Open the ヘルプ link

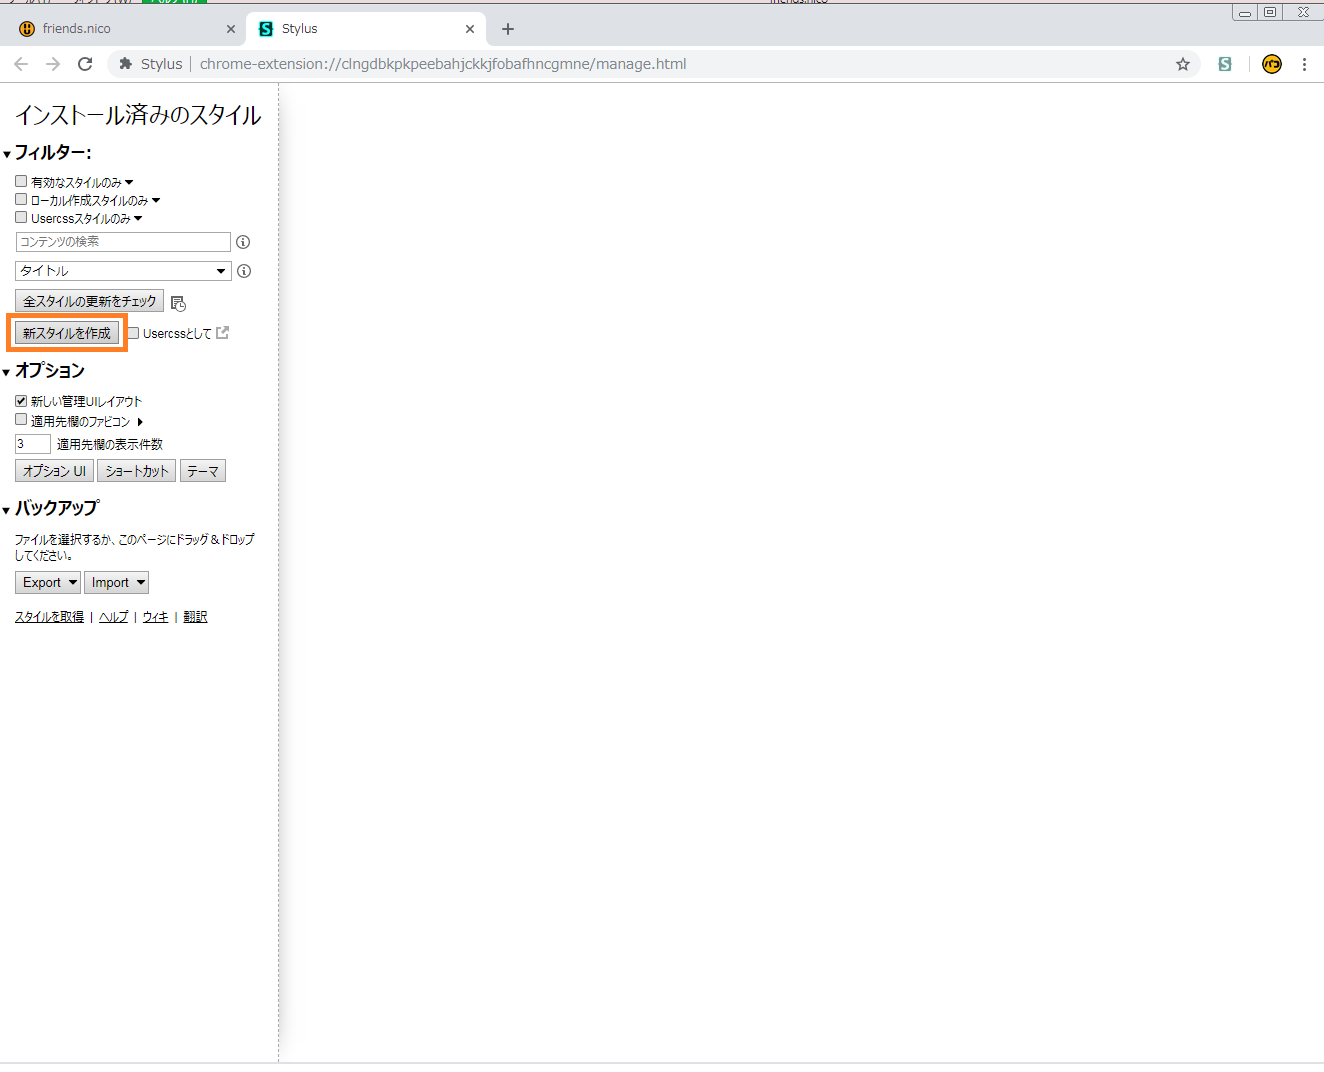click(114, 617)
